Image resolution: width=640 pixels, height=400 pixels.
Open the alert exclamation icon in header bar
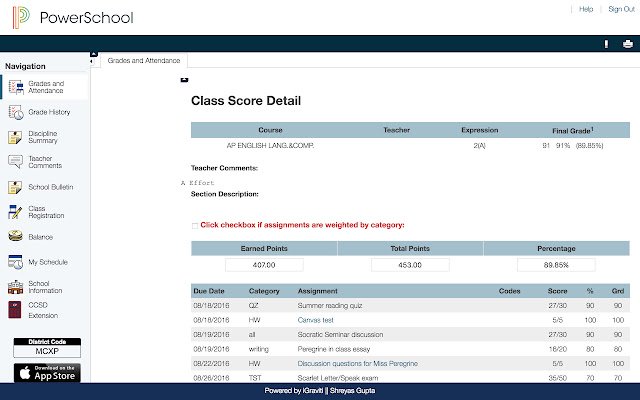[x=606, y=44]
